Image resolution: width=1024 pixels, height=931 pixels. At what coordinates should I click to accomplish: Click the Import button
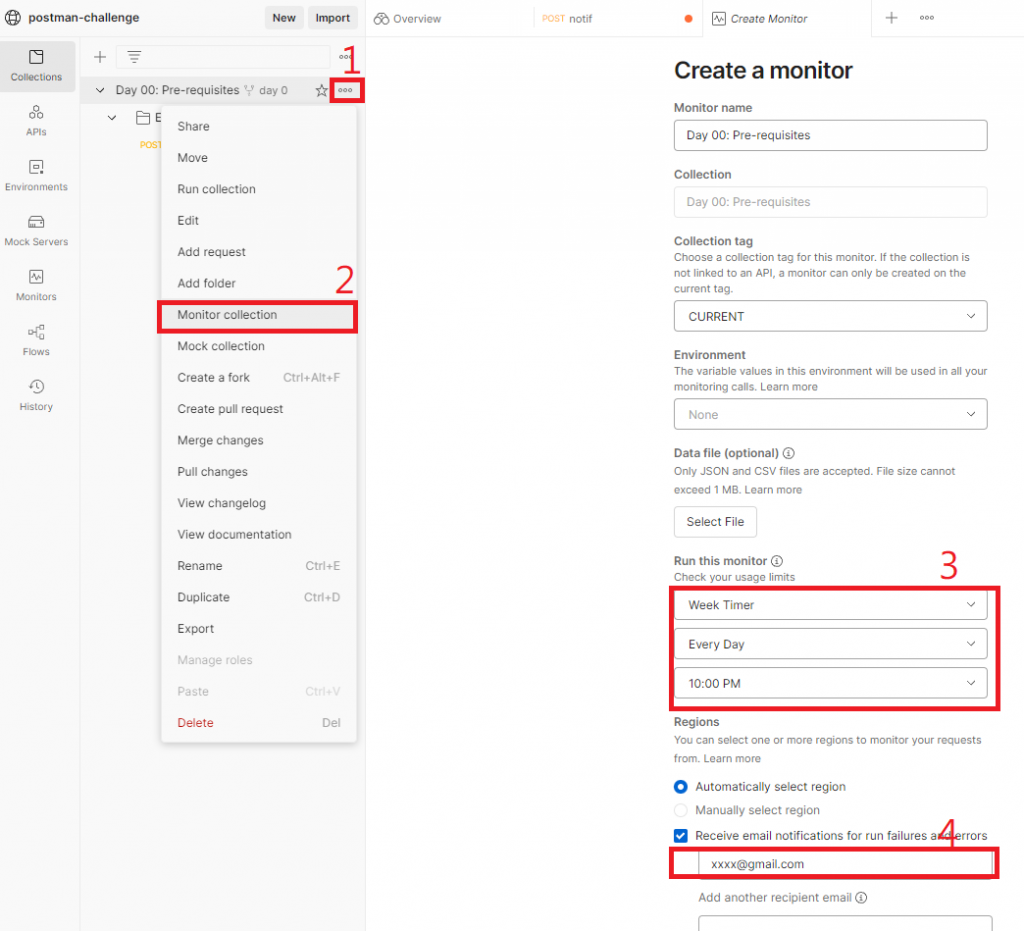(332, 18)
